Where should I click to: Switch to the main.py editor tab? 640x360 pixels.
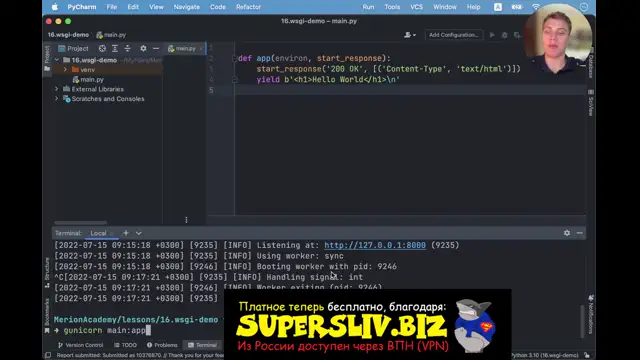pos(185,49)
